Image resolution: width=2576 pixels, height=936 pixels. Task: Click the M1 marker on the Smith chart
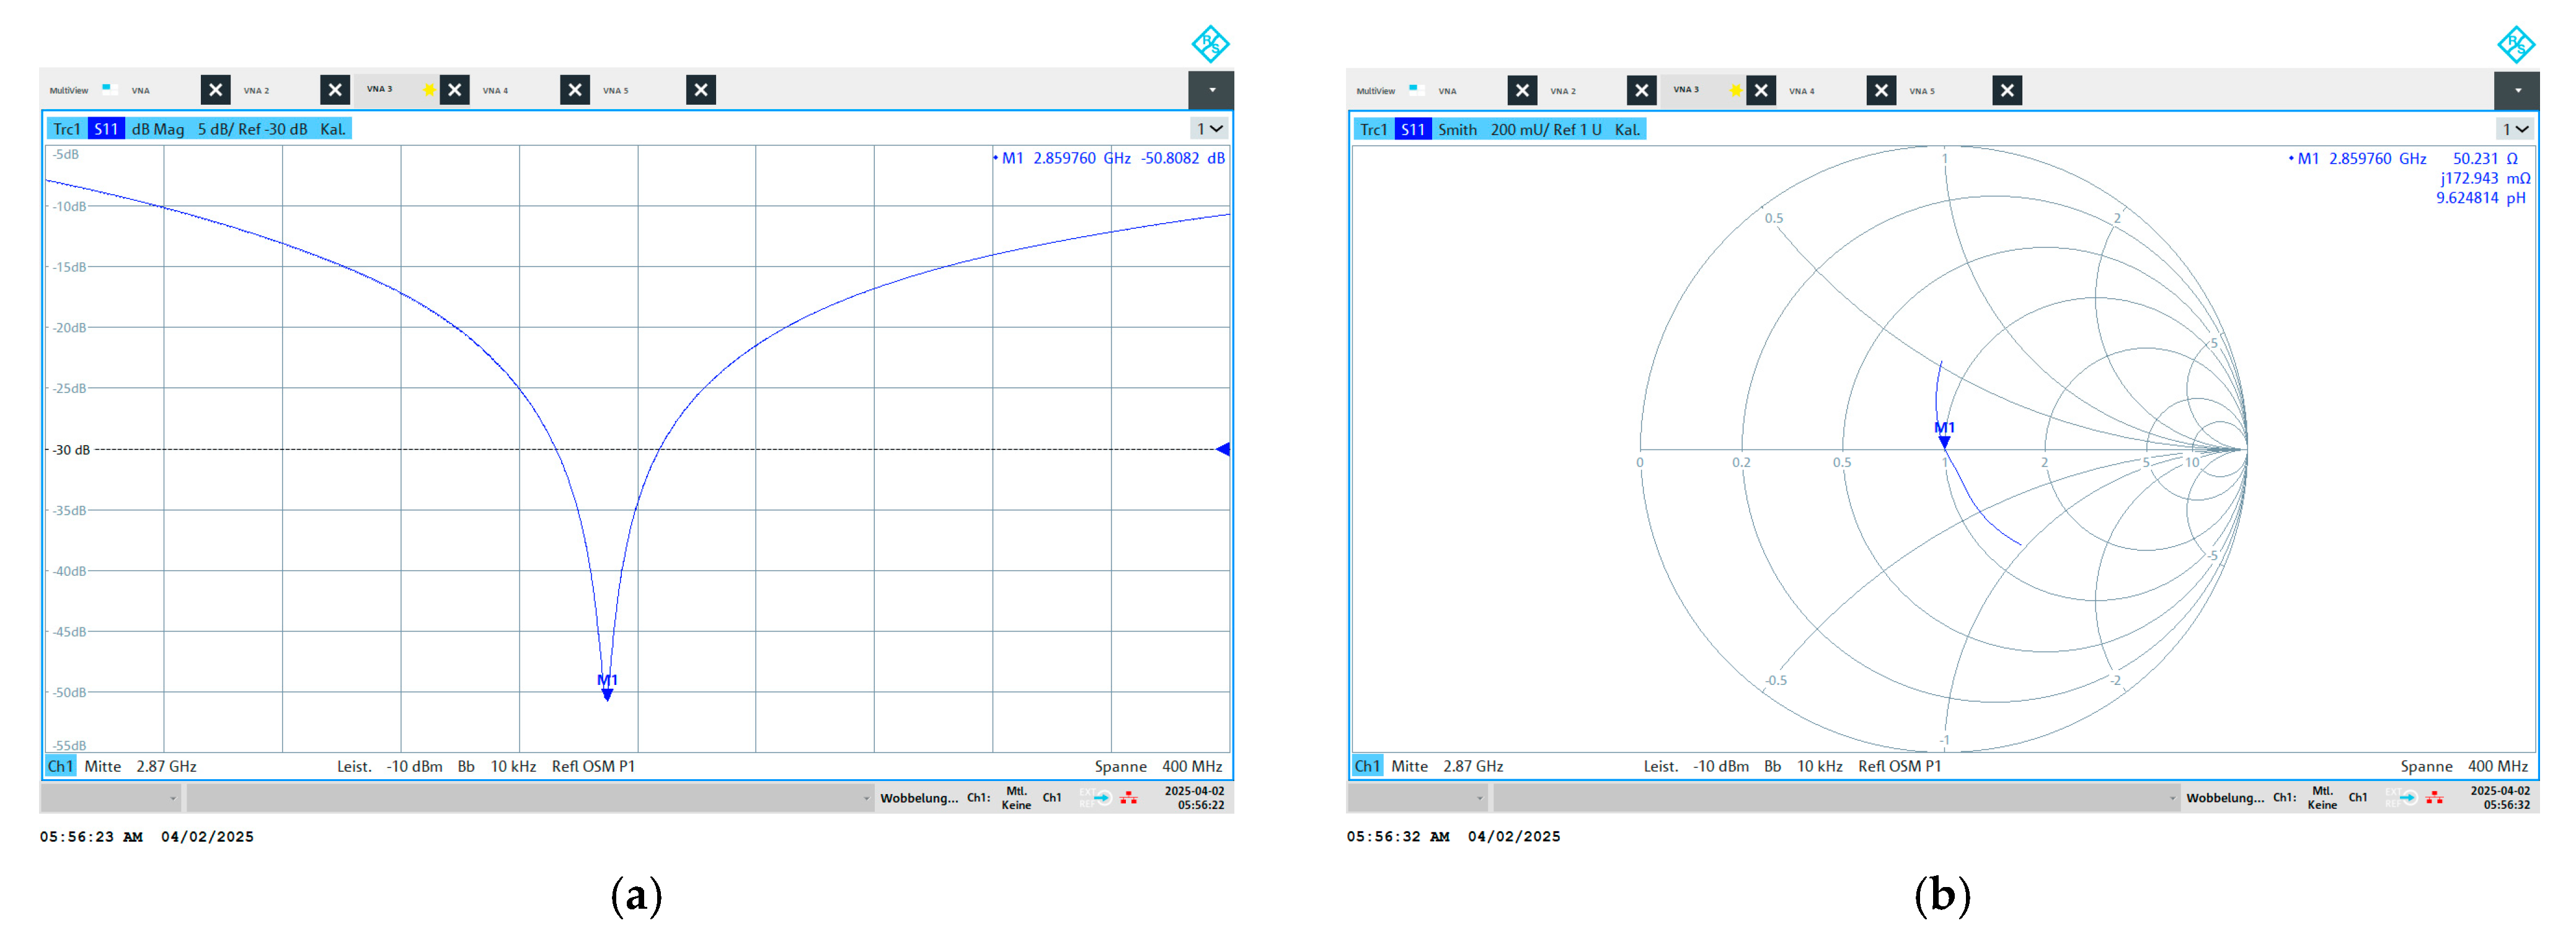pos(1944,440)
